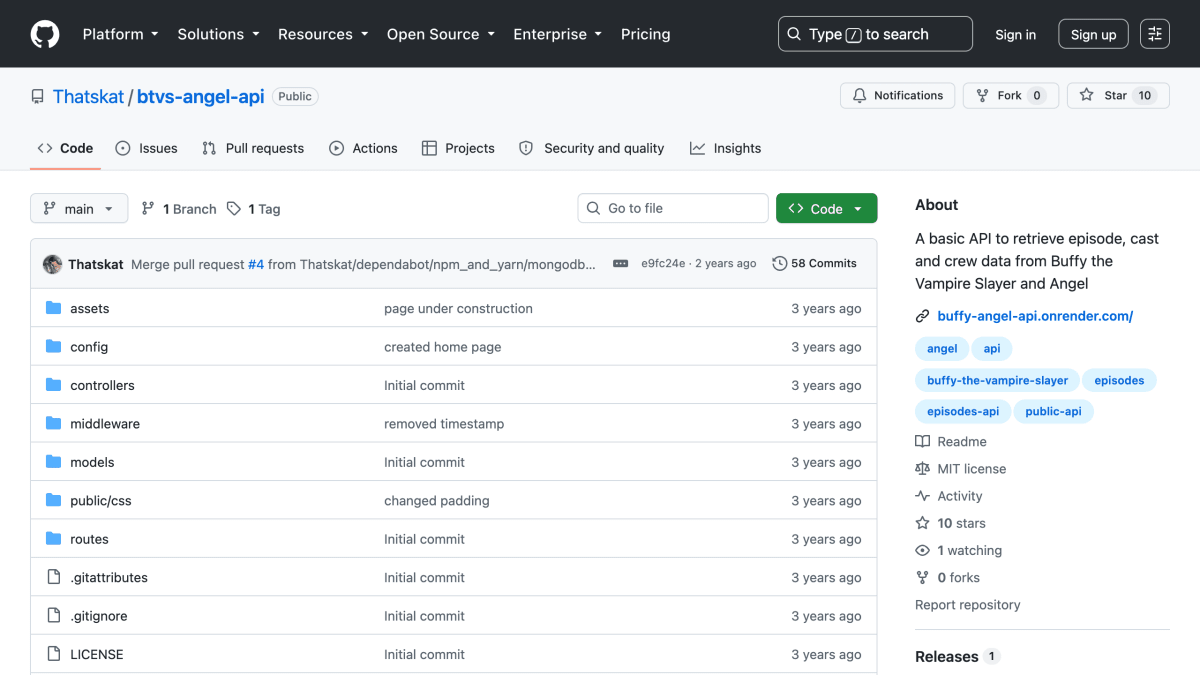Click the Go to file field
The width and height of the screenshot is (1200, 675).
click(x=673, y=209)
